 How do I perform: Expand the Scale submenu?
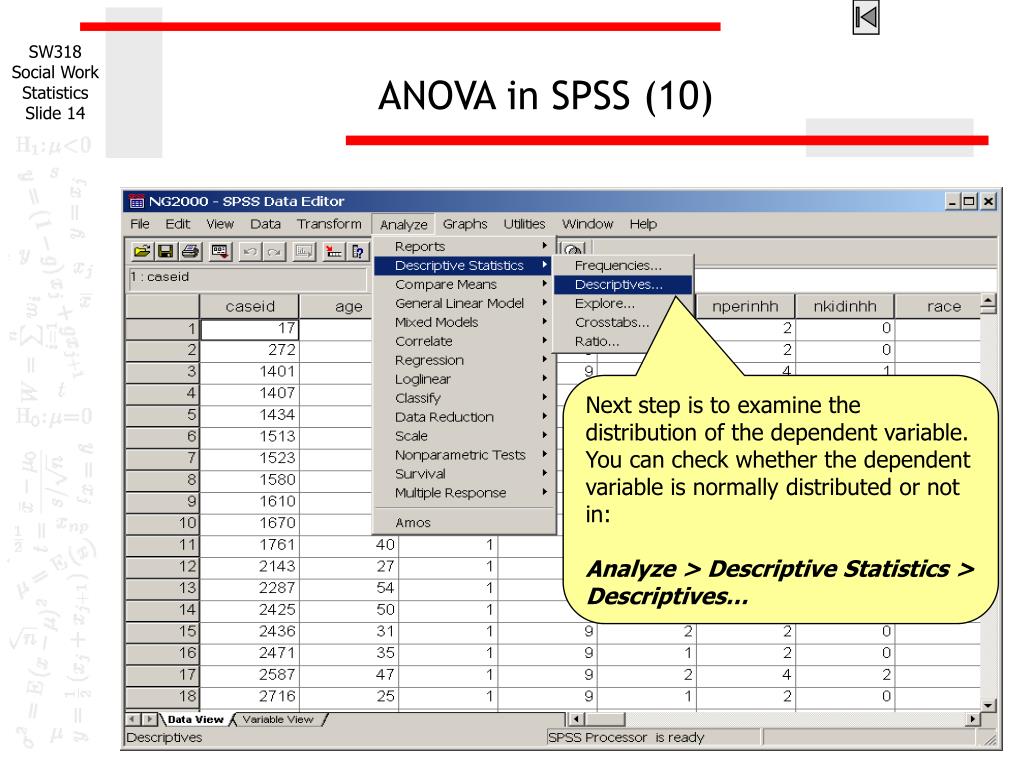click(x=464, y=436)
